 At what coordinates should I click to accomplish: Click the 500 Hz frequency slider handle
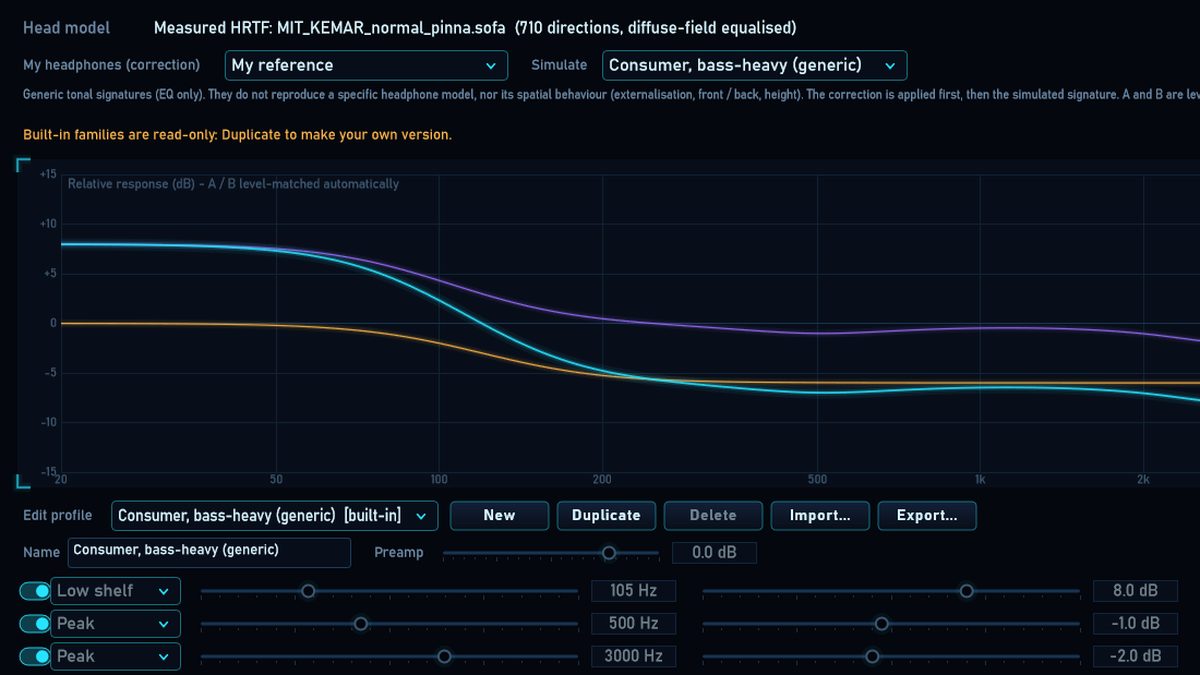[x=361, y=624]
